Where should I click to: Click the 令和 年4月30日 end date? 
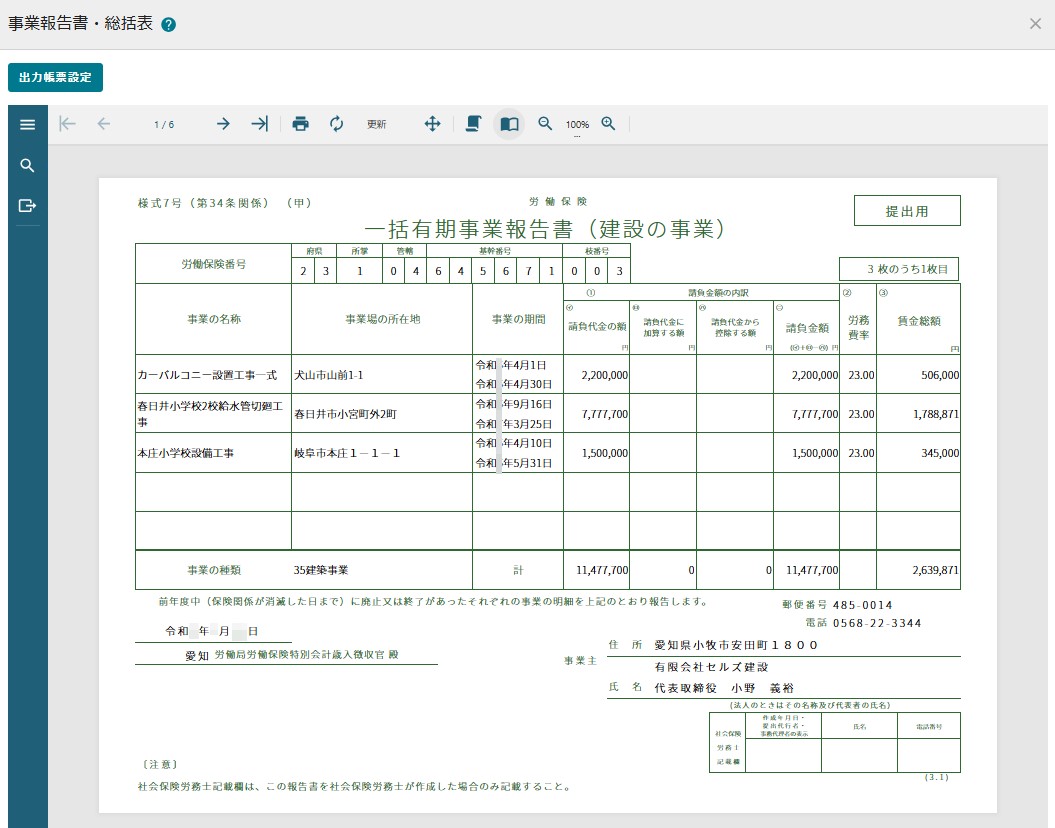pyautogui.click(x=514, y=384)
